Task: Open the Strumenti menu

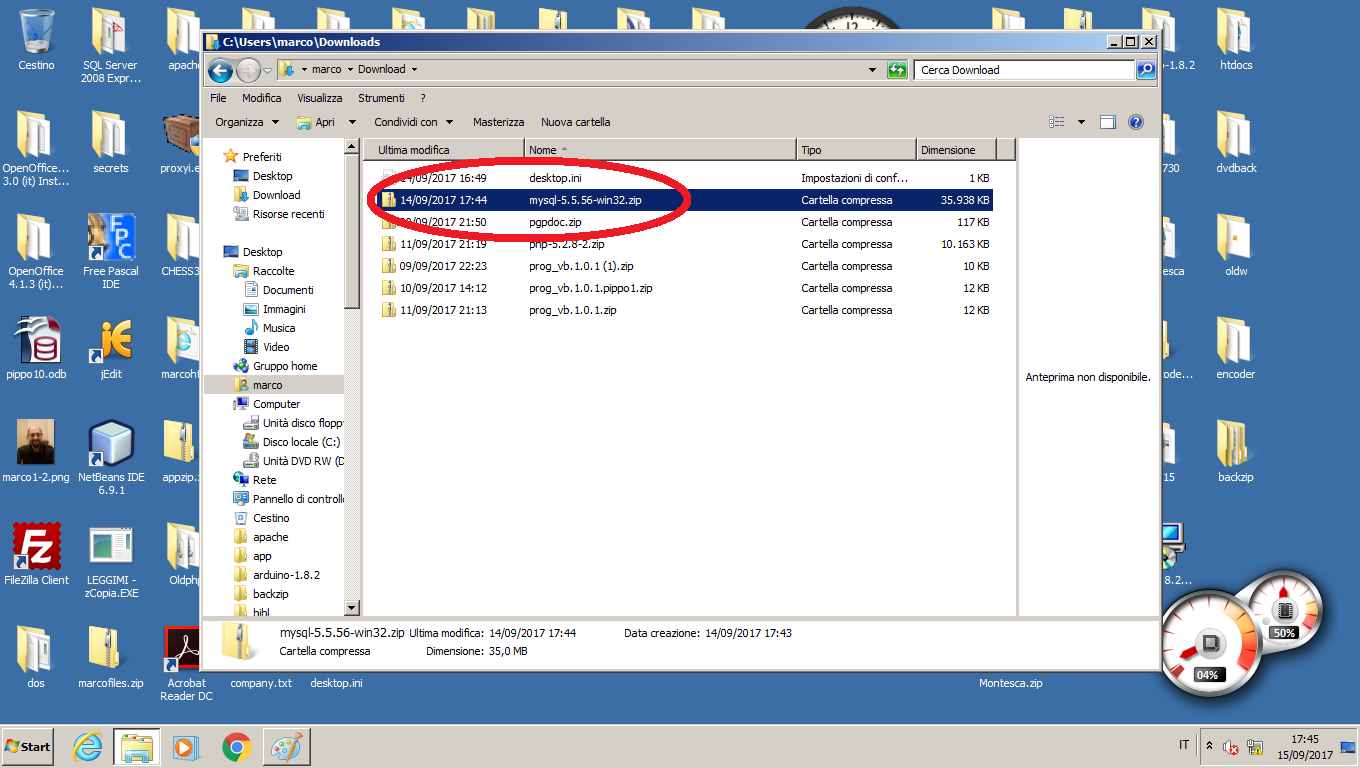Action: 381,98
